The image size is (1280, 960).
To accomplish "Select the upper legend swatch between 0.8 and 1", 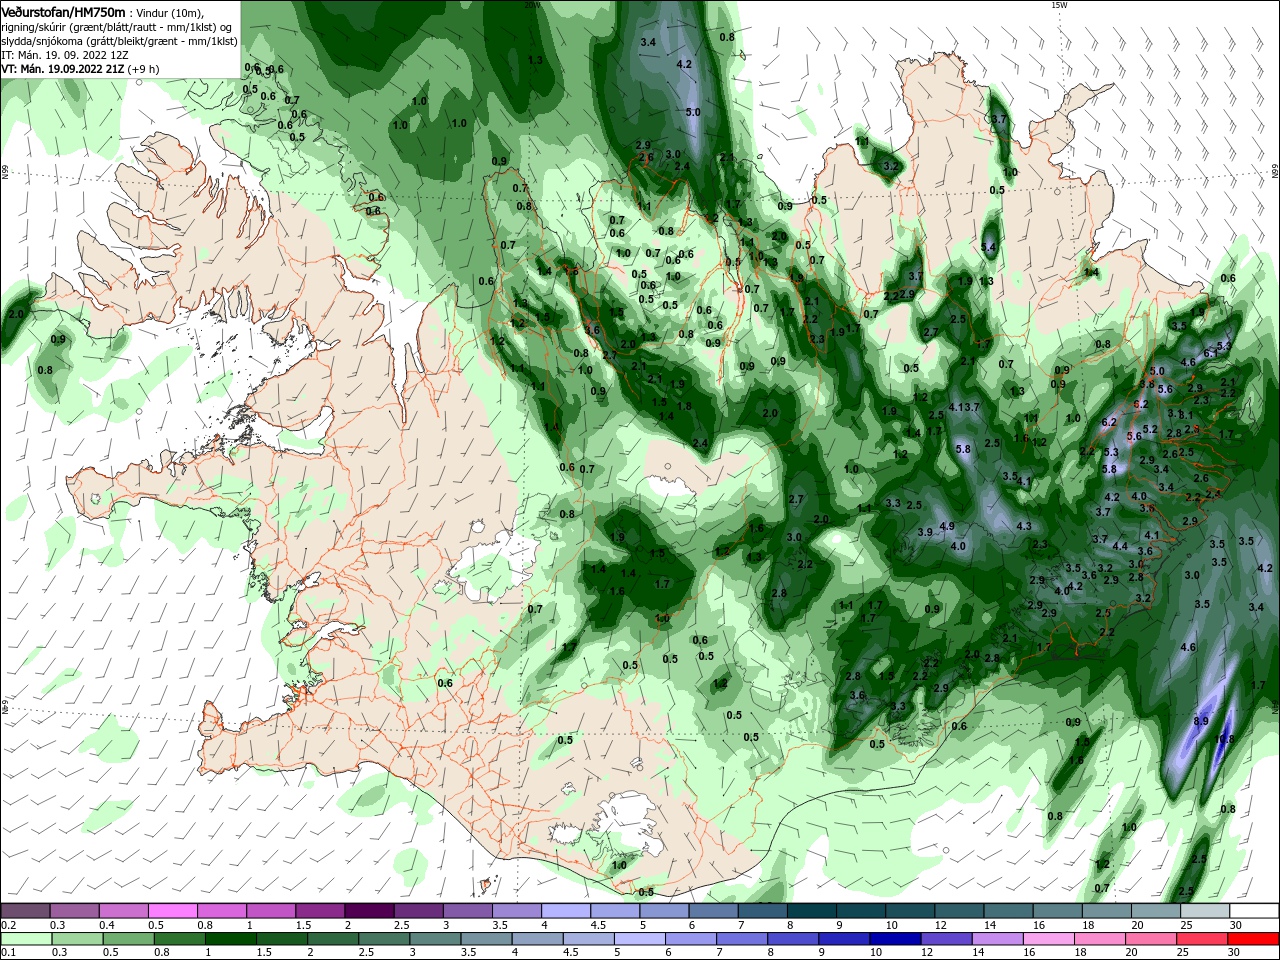I will click(x=222, y=911).
